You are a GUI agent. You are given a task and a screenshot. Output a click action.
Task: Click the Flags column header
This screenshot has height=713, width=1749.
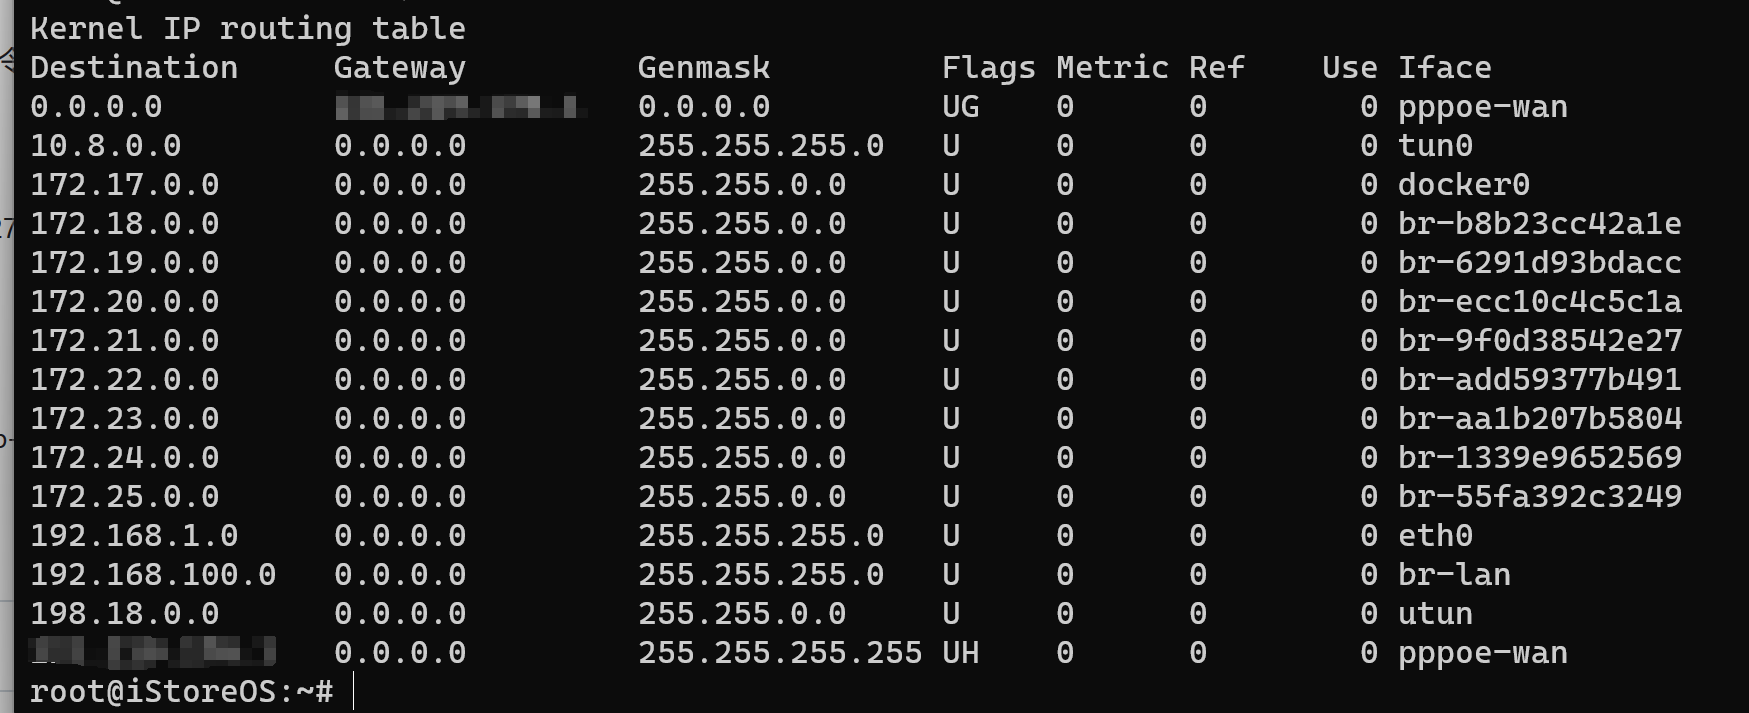(988, 67)
